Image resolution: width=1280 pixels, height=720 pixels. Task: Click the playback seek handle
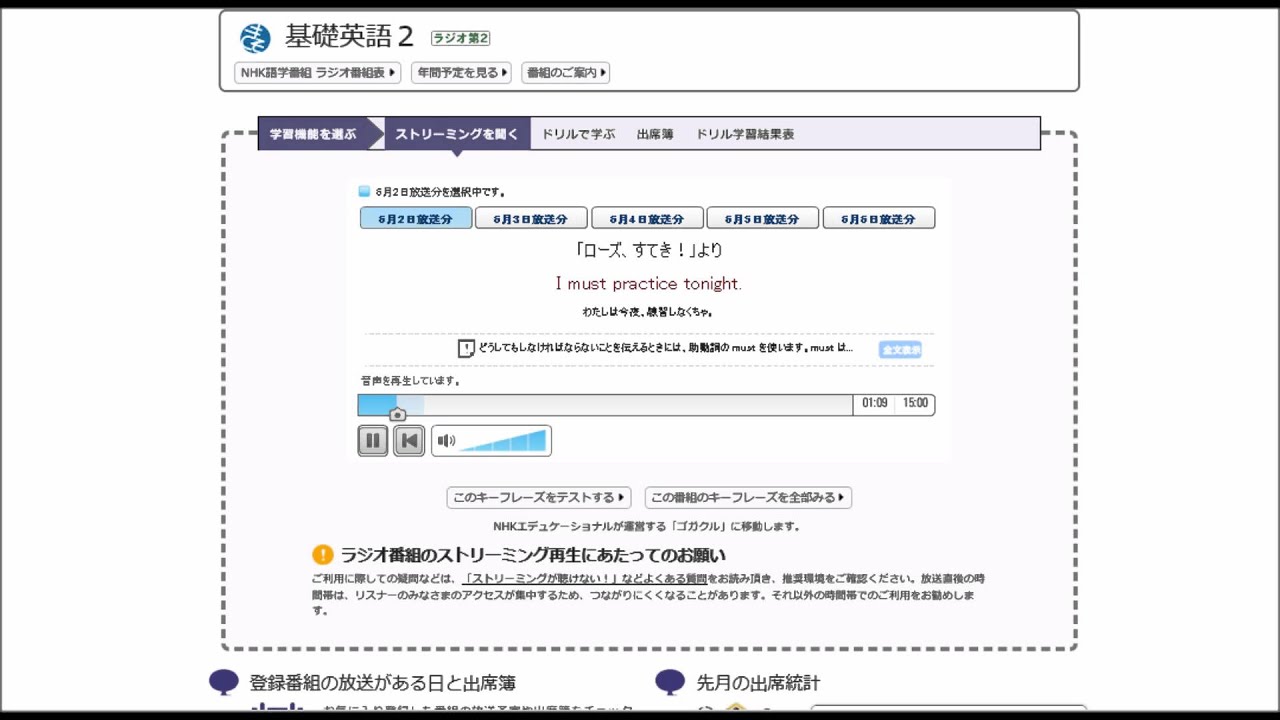(x=397, y=414)
